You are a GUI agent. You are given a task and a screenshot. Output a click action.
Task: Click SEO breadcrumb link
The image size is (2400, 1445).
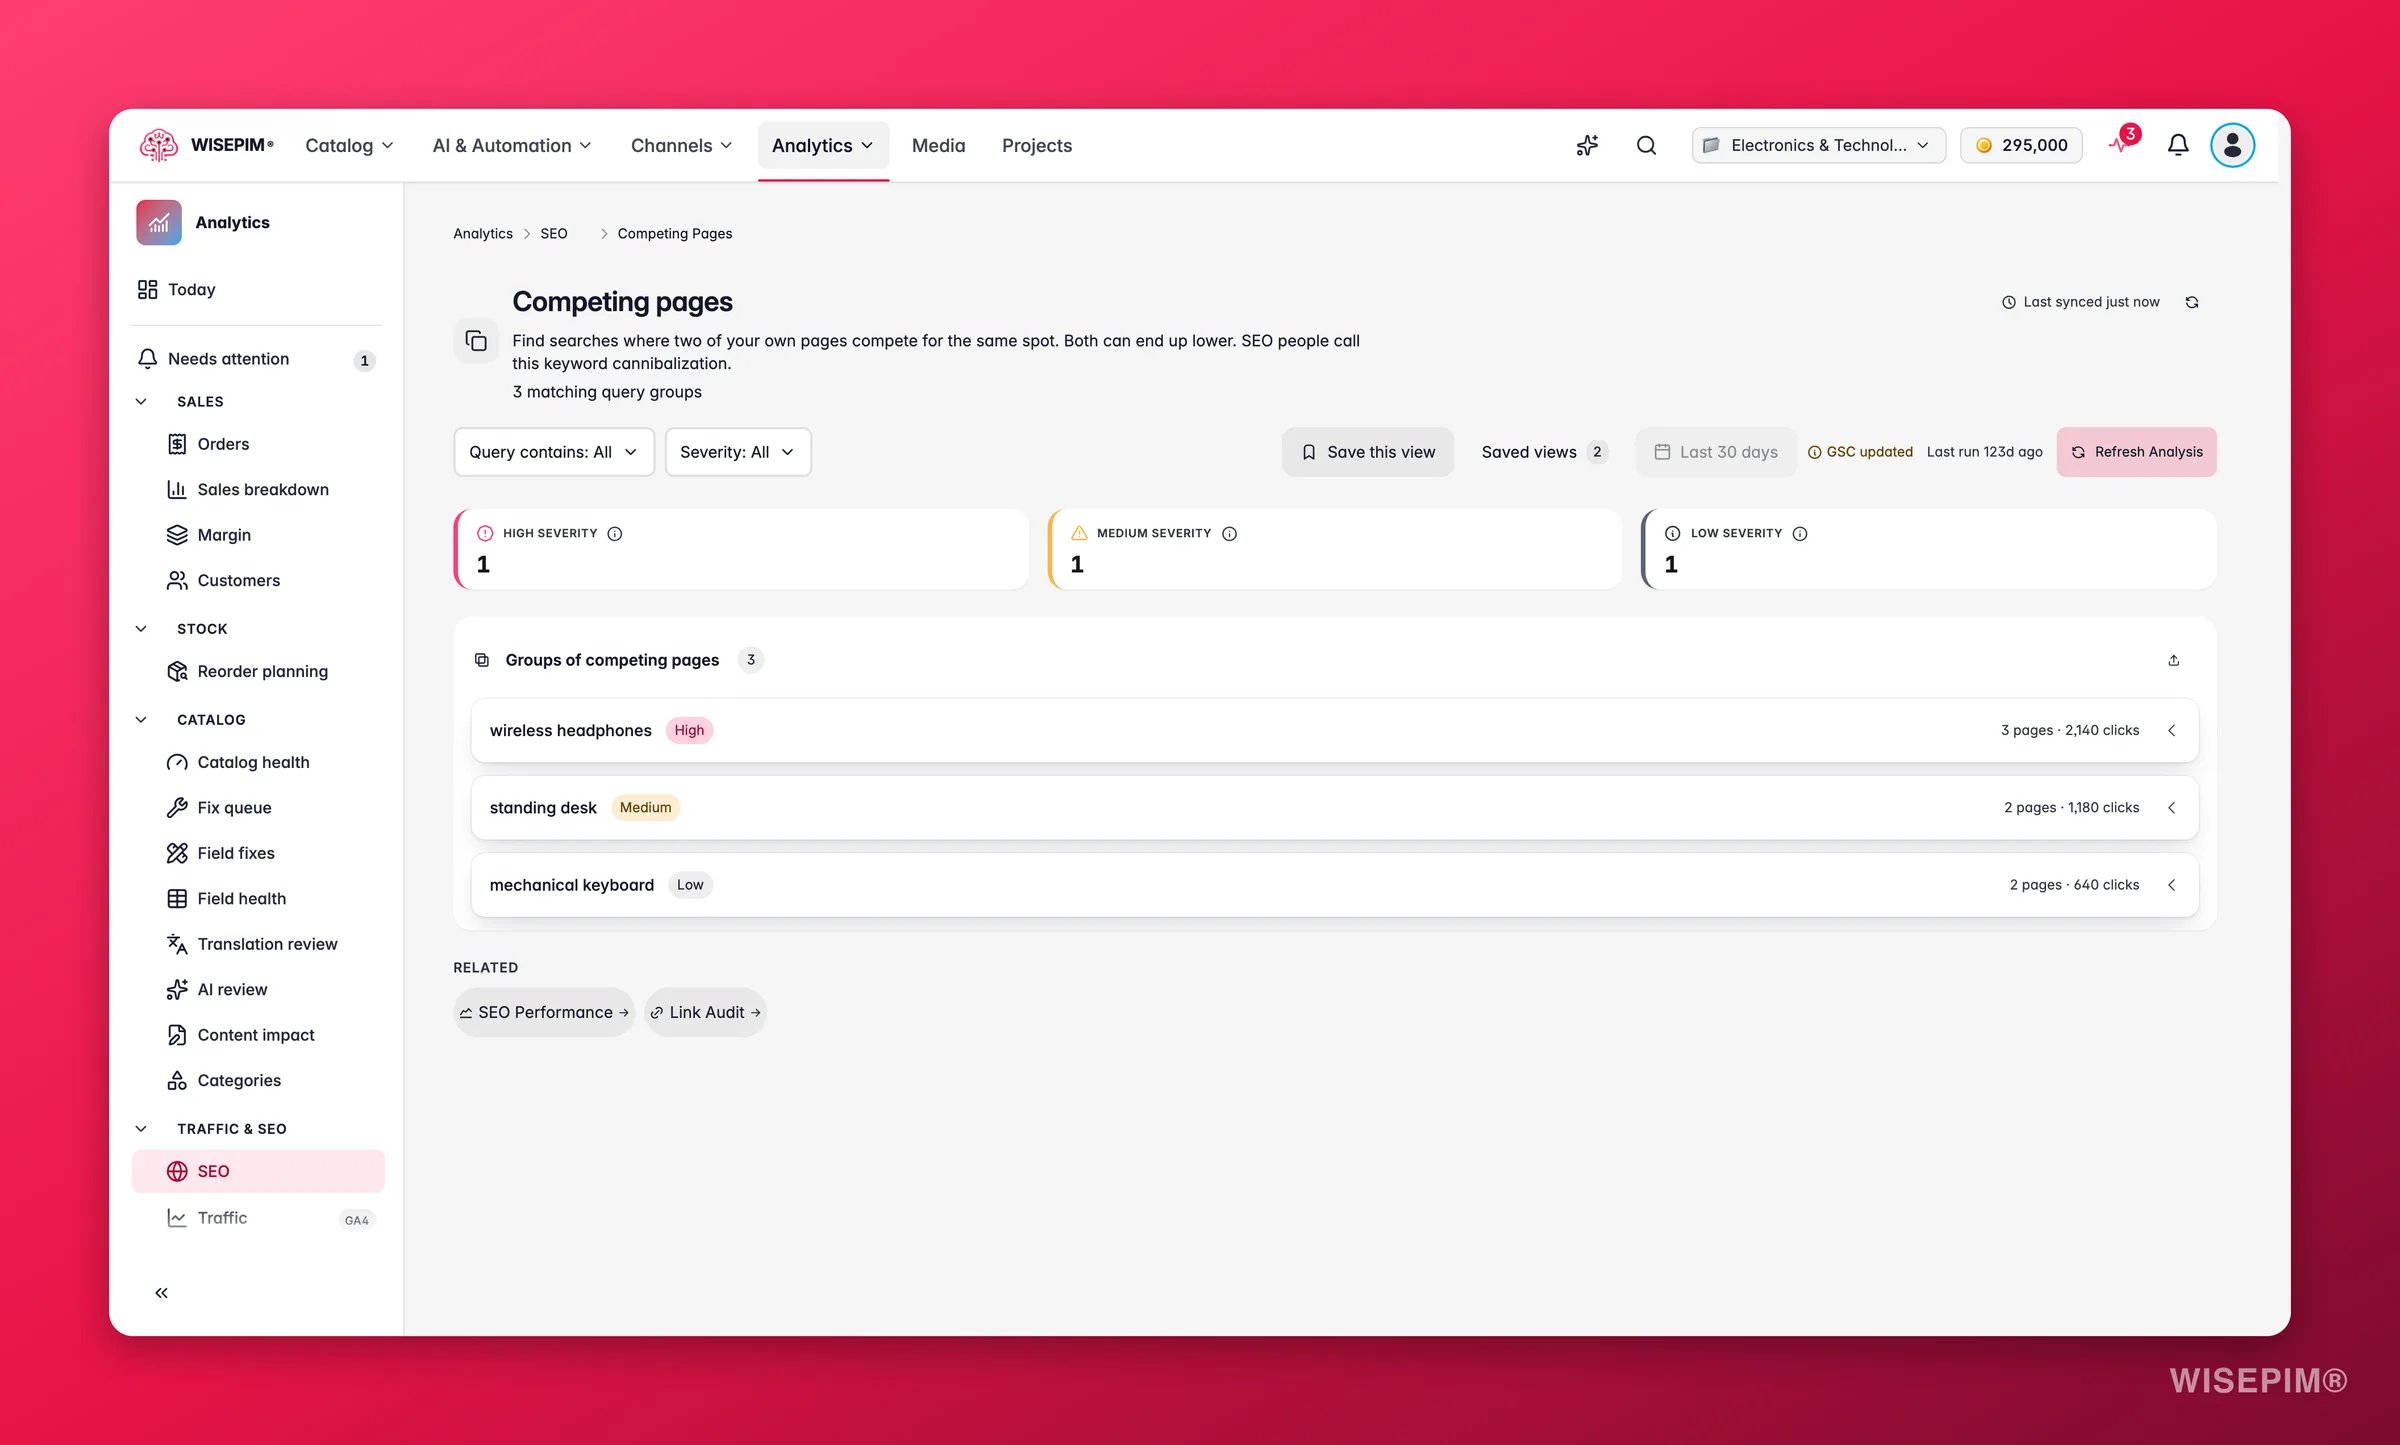point(553,233)
